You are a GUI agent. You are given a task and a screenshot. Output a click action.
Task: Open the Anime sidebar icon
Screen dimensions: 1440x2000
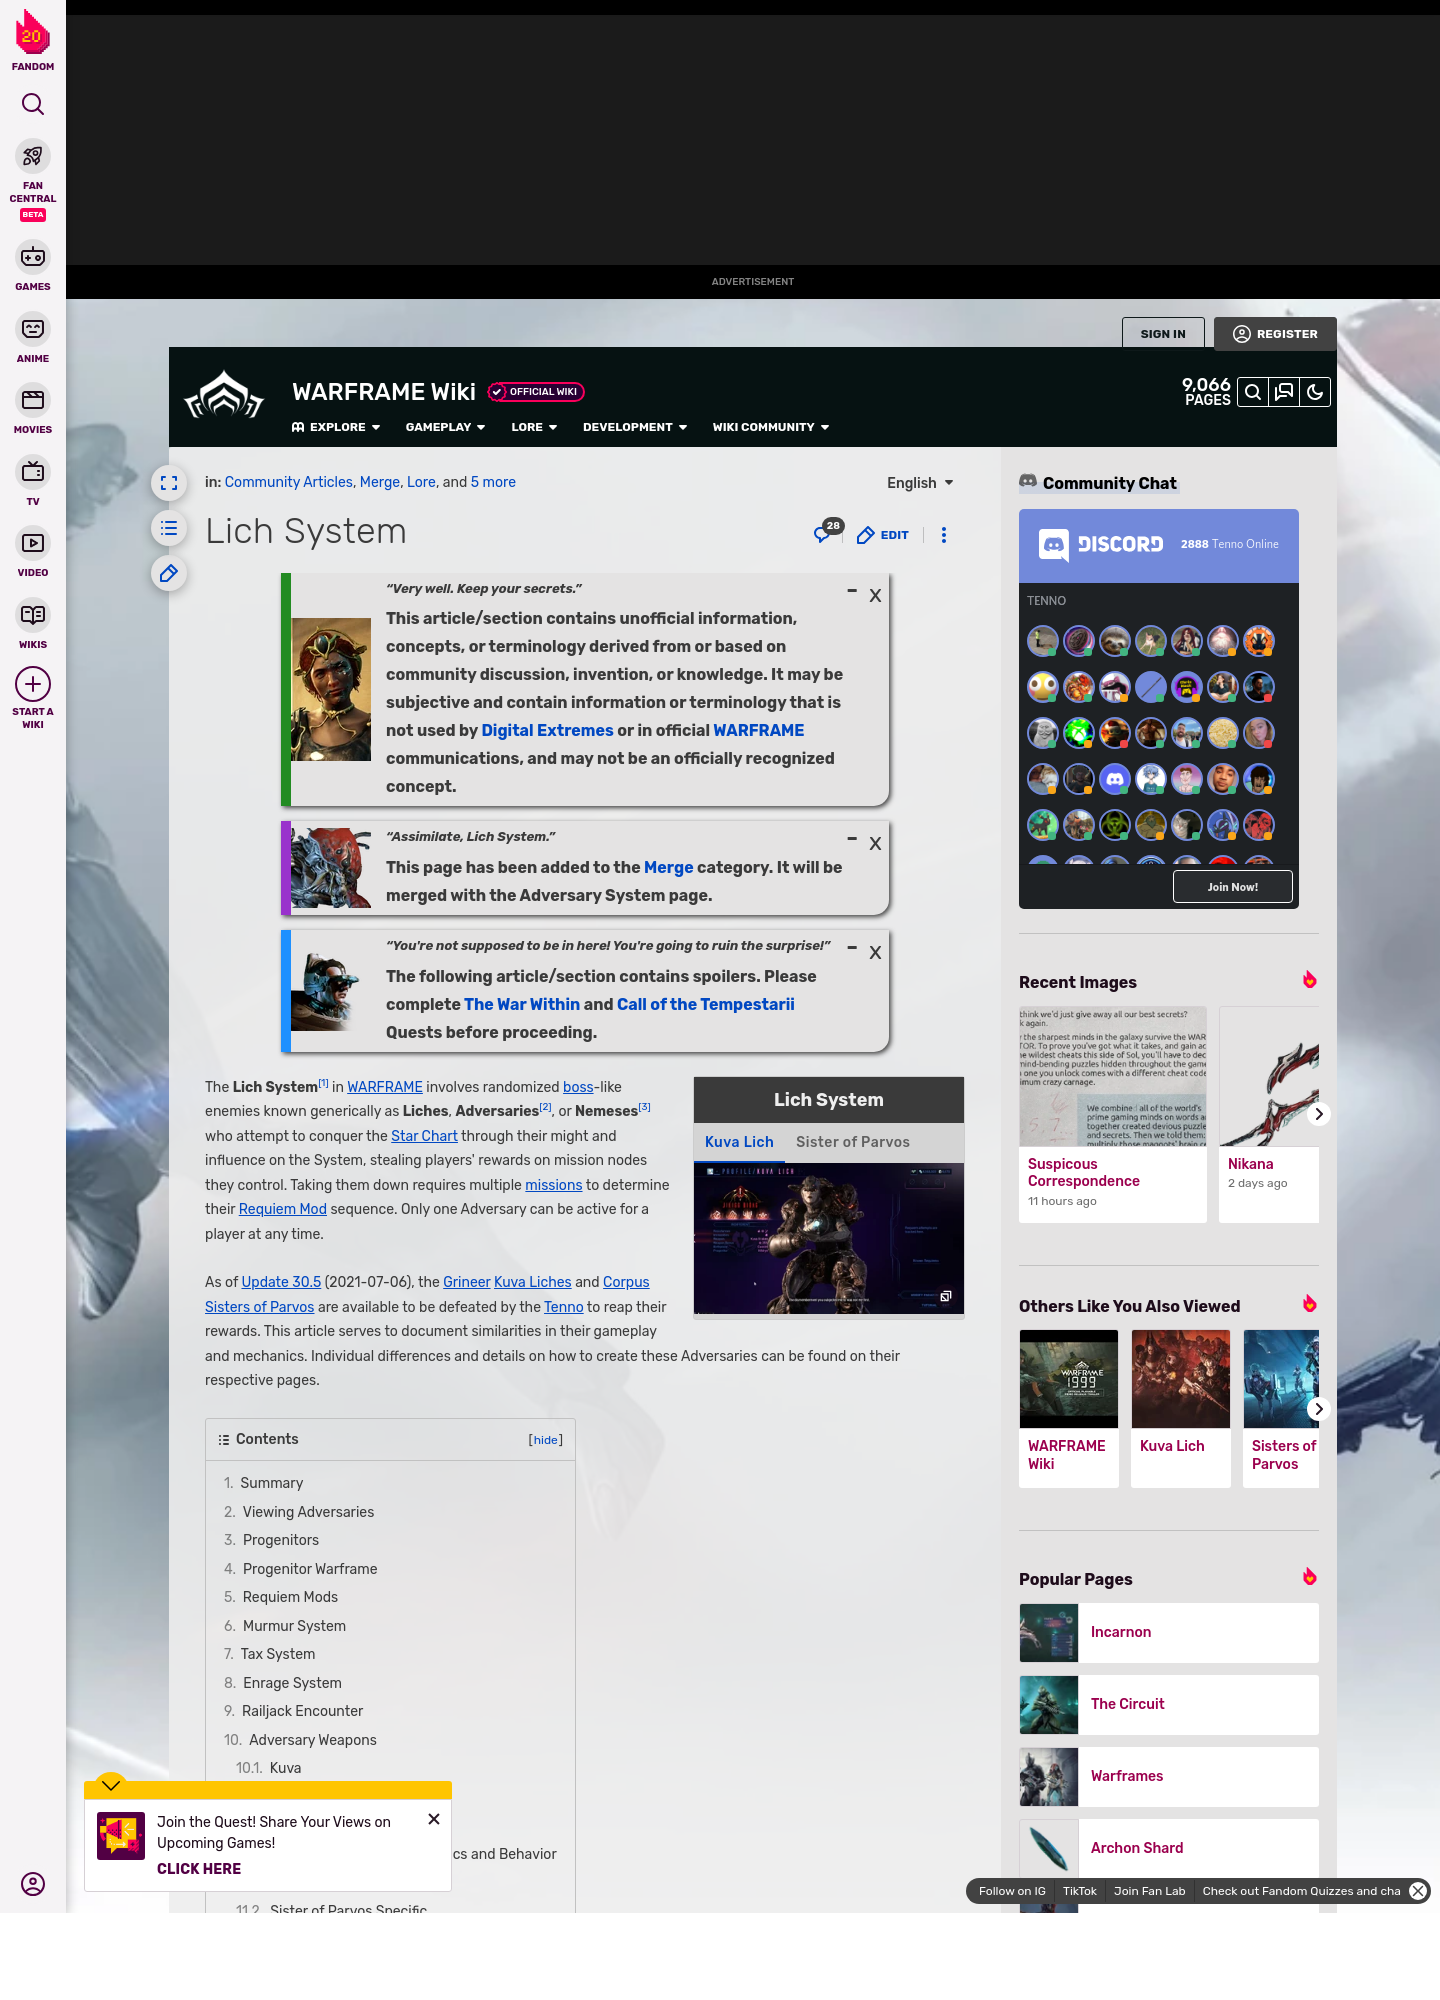coord(33,329)
